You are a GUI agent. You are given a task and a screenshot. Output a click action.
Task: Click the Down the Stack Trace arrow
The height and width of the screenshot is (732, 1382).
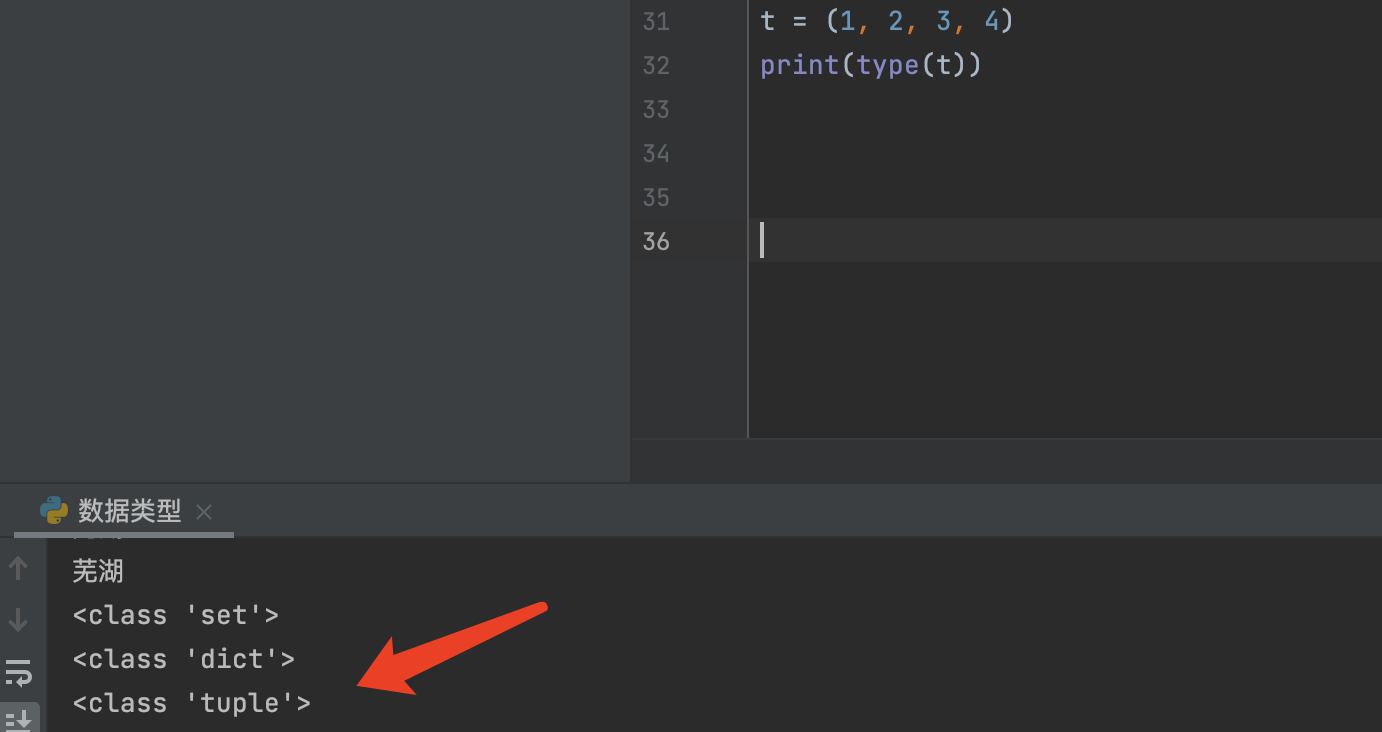coord(18,620)
